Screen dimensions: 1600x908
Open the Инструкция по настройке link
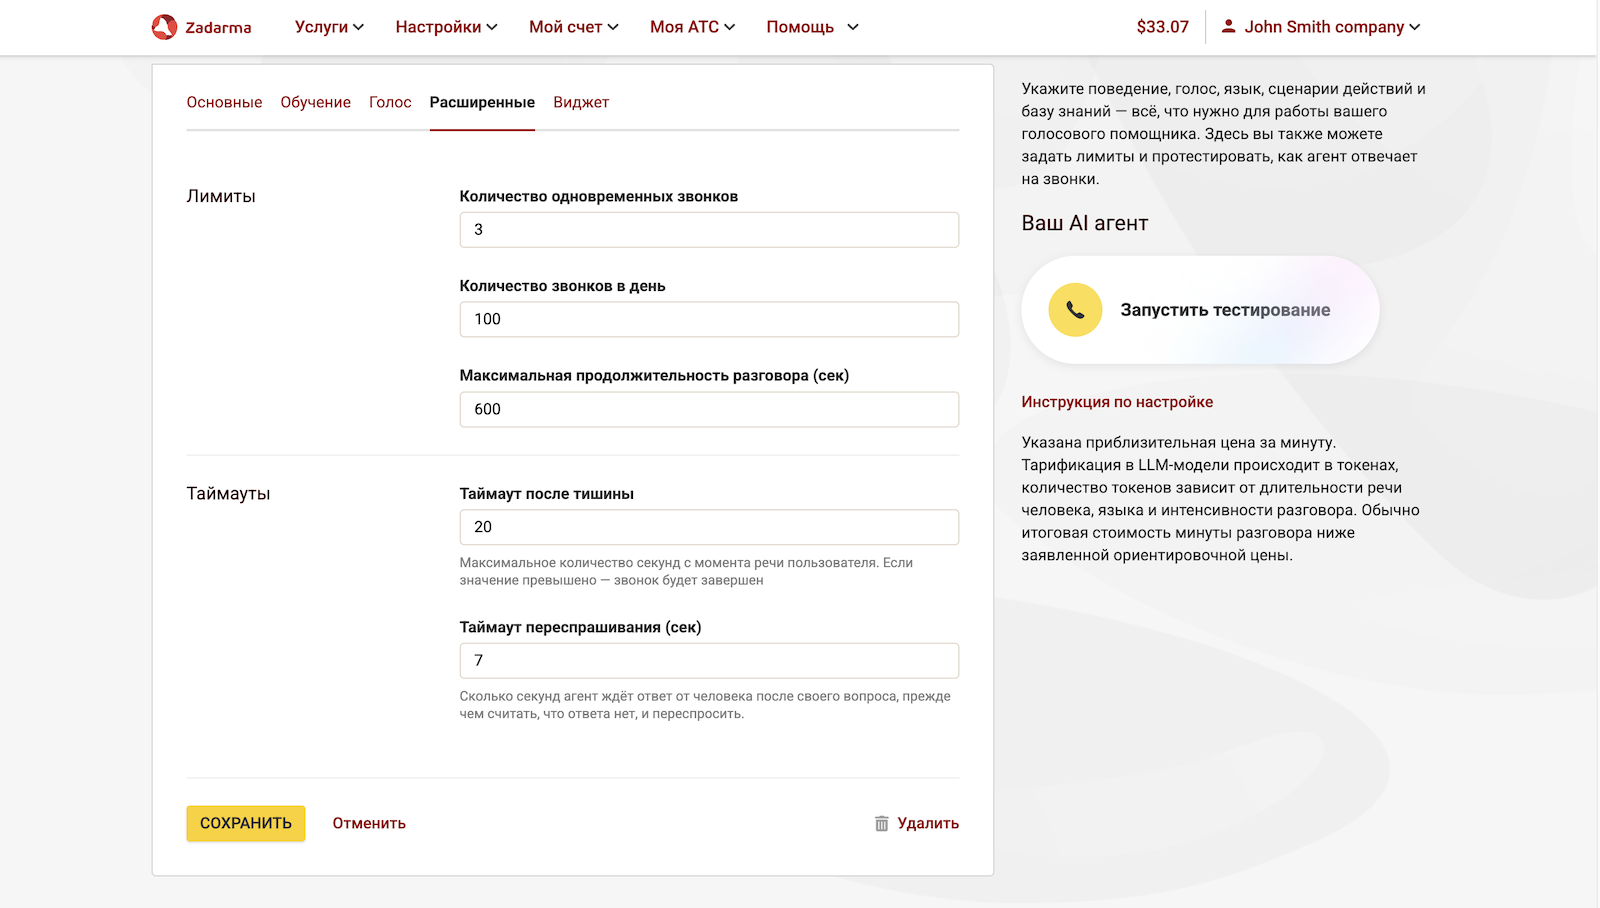pos(1117,402)
